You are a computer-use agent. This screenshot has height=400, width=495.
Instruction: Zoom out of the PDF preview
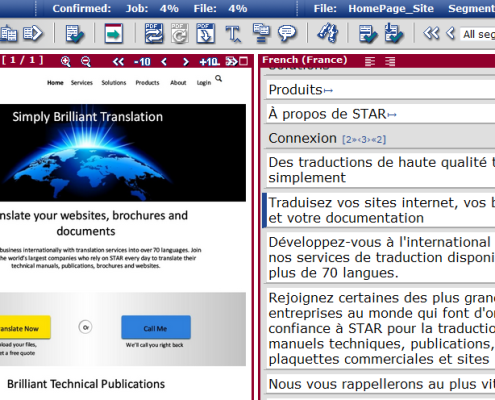(x=86, y=62)
